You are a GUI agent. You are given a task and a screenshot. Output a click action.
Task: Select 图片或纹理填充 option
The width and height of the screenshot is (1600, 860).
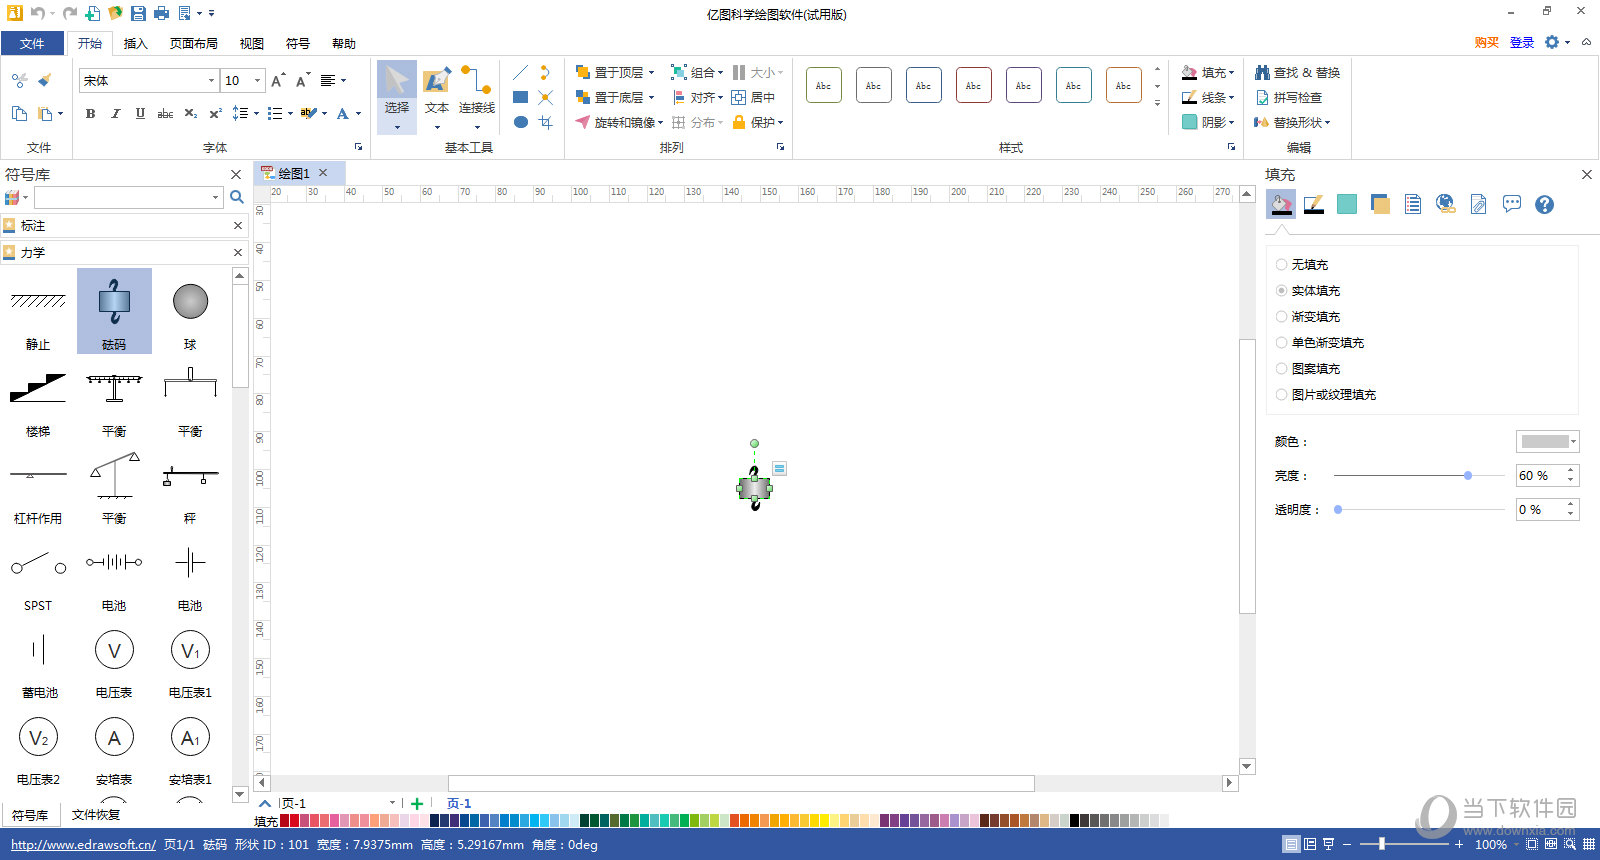point(1325,395)
